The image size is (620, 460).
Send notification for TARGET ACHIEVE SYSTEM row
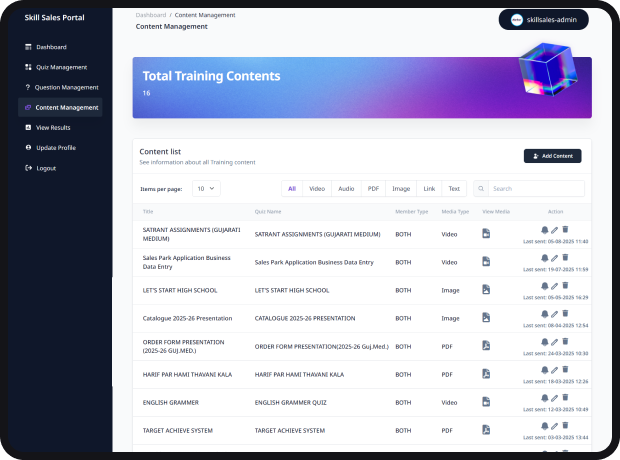coord(544,426)
